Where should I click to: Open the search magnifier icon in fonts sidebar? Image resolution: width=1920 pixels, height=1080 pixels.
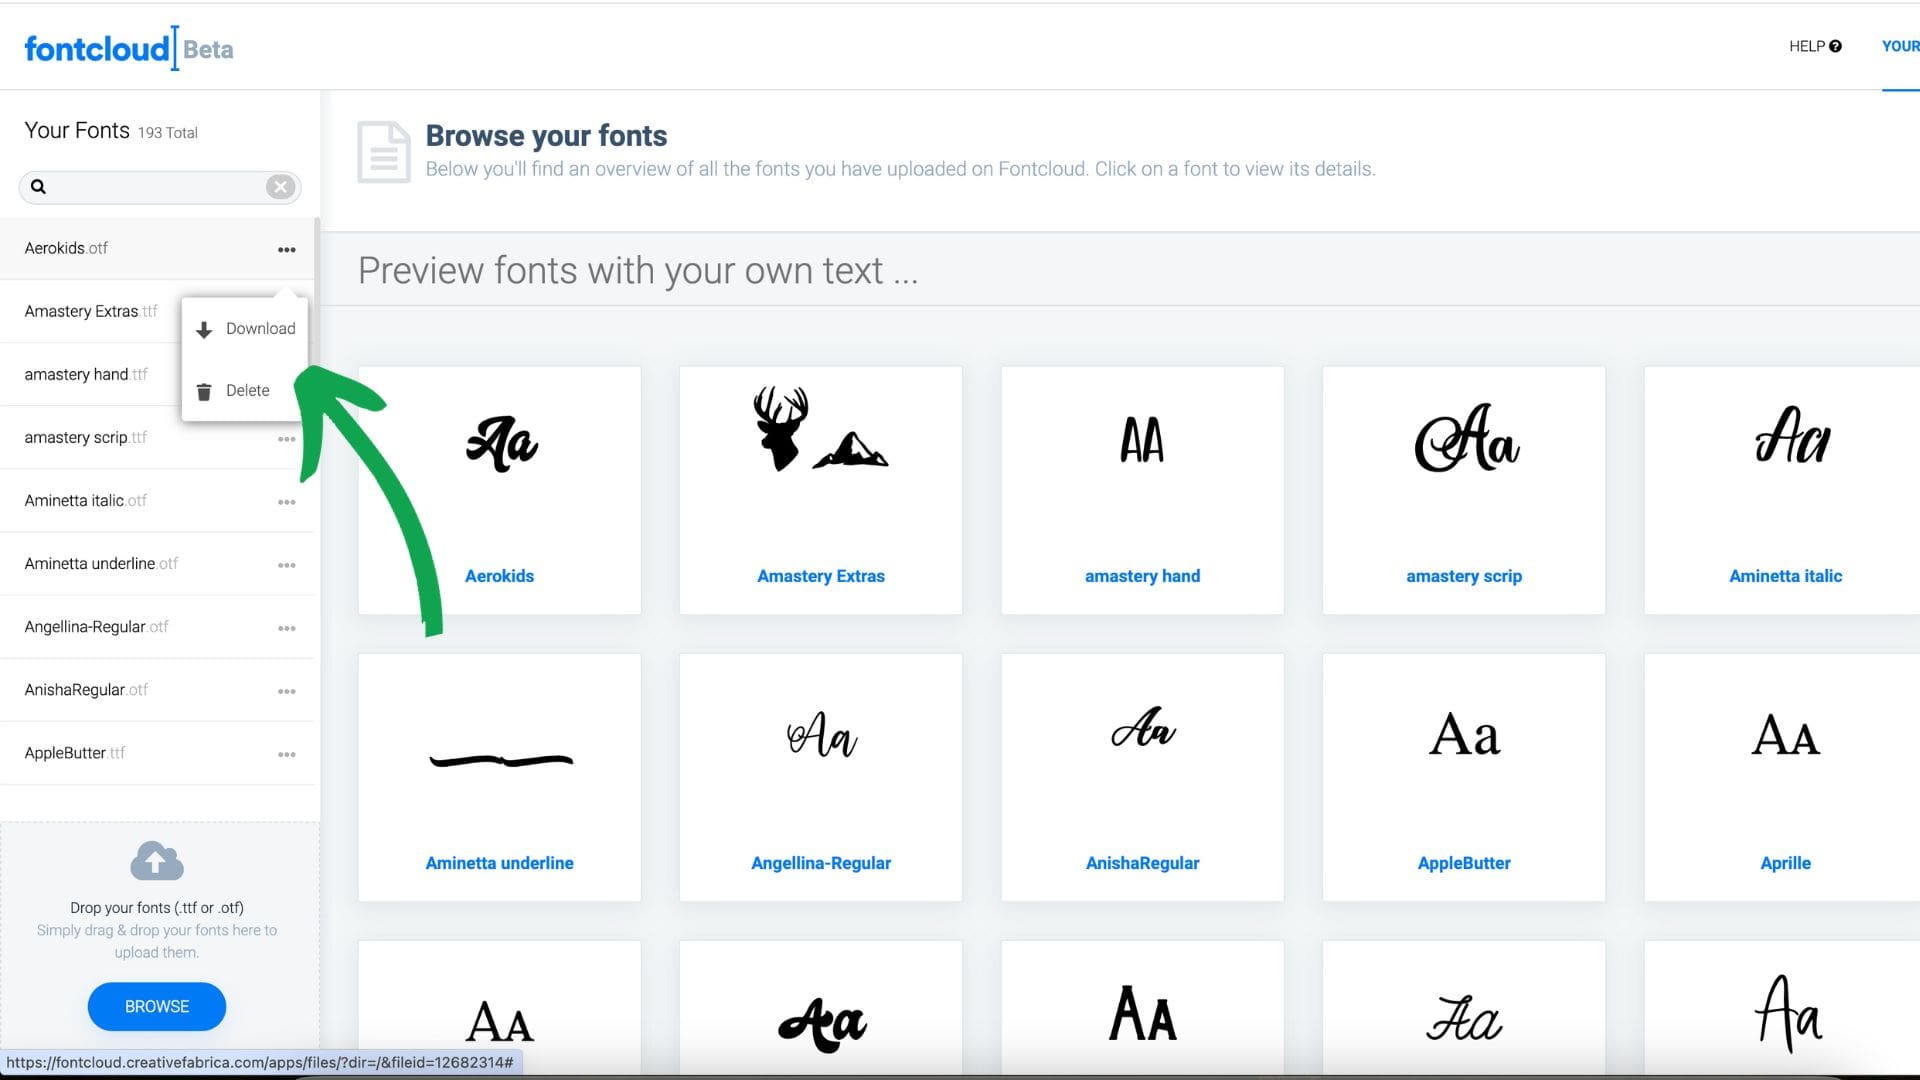click(x=37, y=187)
